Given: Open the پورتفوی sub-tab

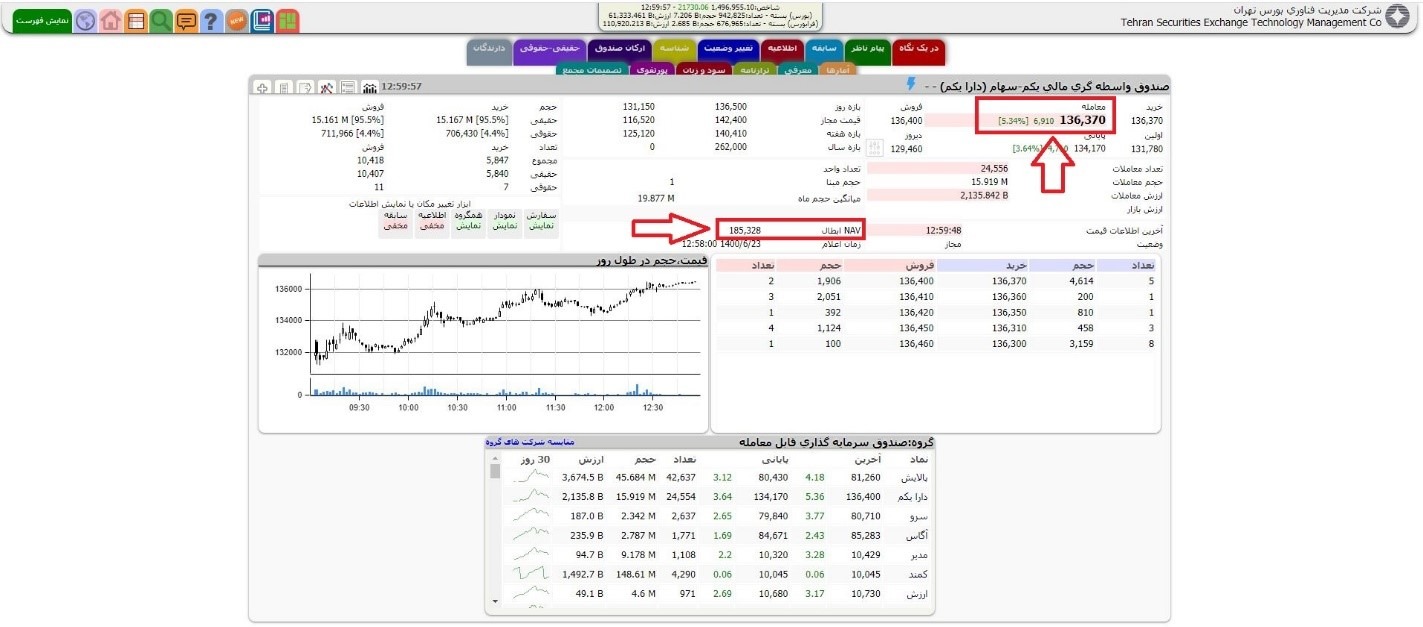Looking at the screenshot, I should (651, 70).
